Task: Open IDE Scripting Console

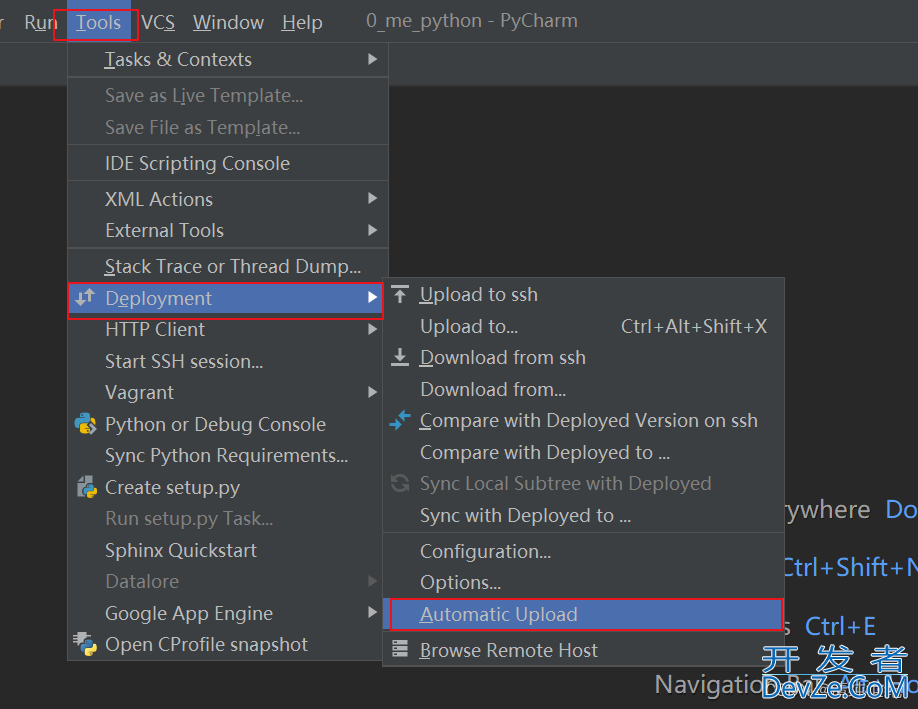Action: pyautogui.click(x=228, y=163)
